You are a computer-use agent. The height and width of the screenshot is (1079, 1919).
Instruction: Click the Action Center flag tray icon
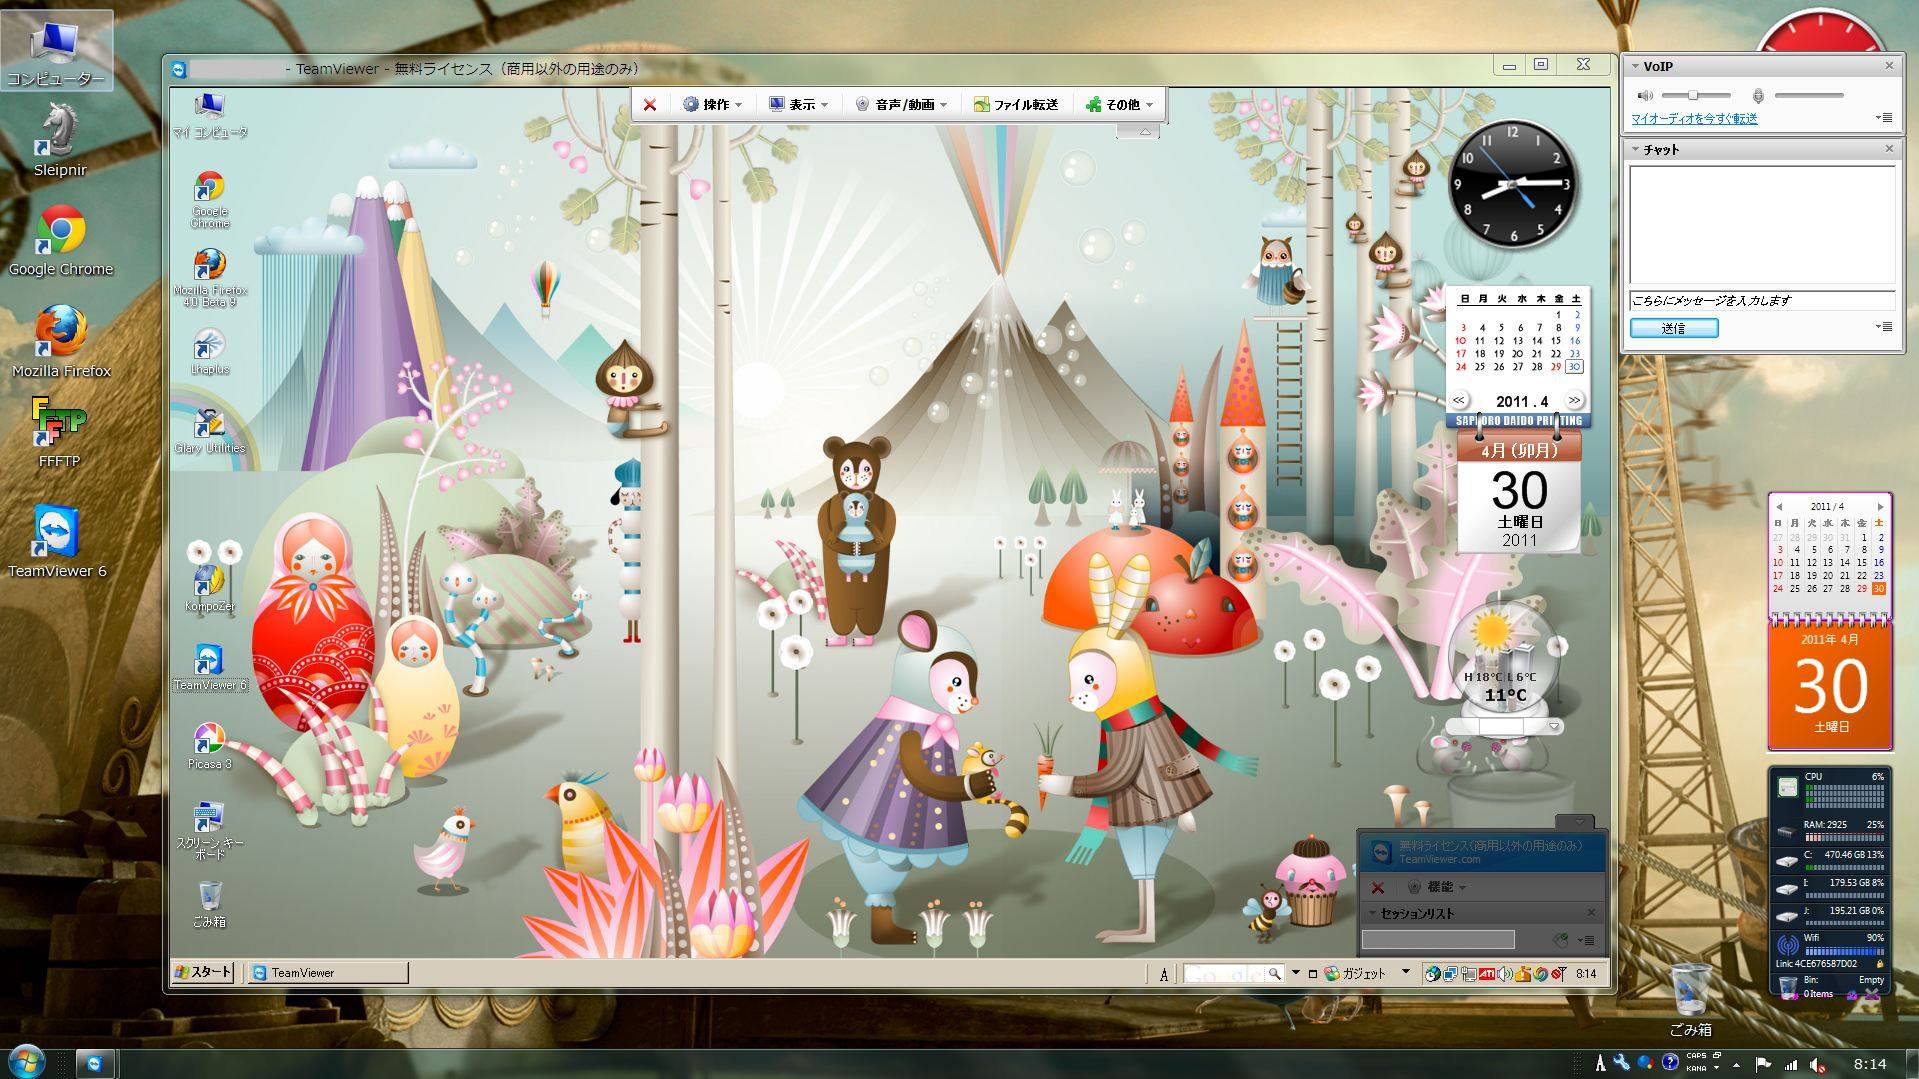(x=1763, y=1065)
